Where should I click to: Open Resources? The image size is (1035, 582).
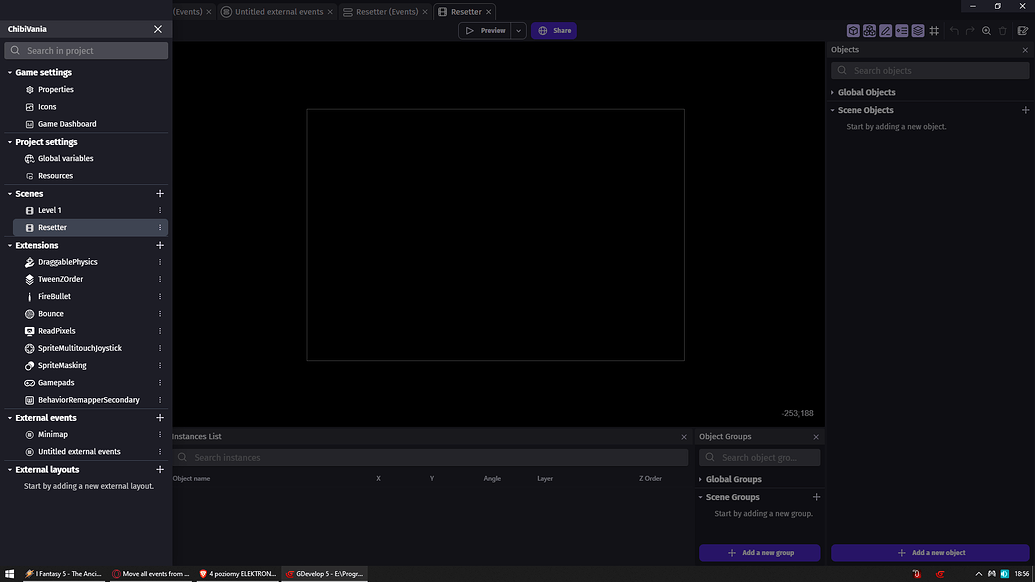pos(55,176)
